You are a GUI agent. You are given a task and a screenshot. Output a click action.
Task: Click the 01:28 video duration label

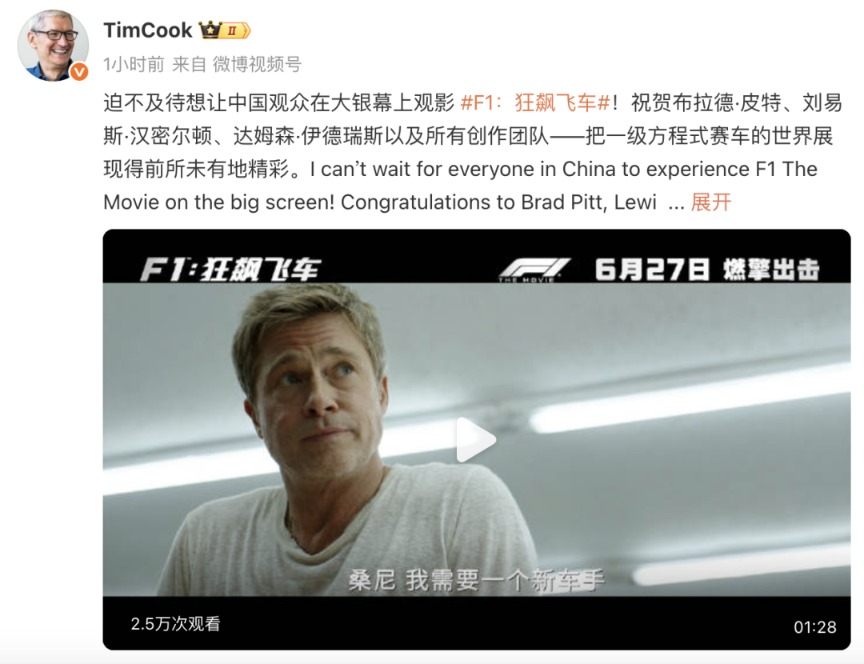point(814,627)
